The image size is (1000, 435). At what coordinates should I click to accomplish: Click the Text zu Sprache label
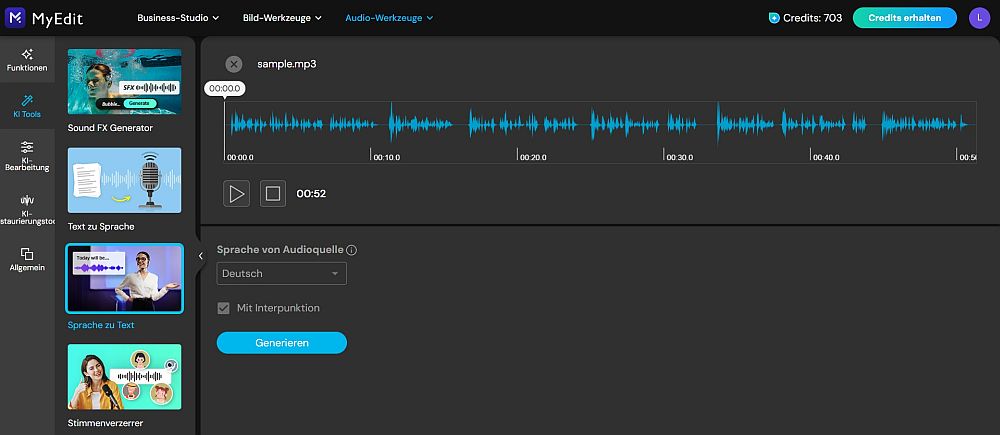(x=101, y=226)
